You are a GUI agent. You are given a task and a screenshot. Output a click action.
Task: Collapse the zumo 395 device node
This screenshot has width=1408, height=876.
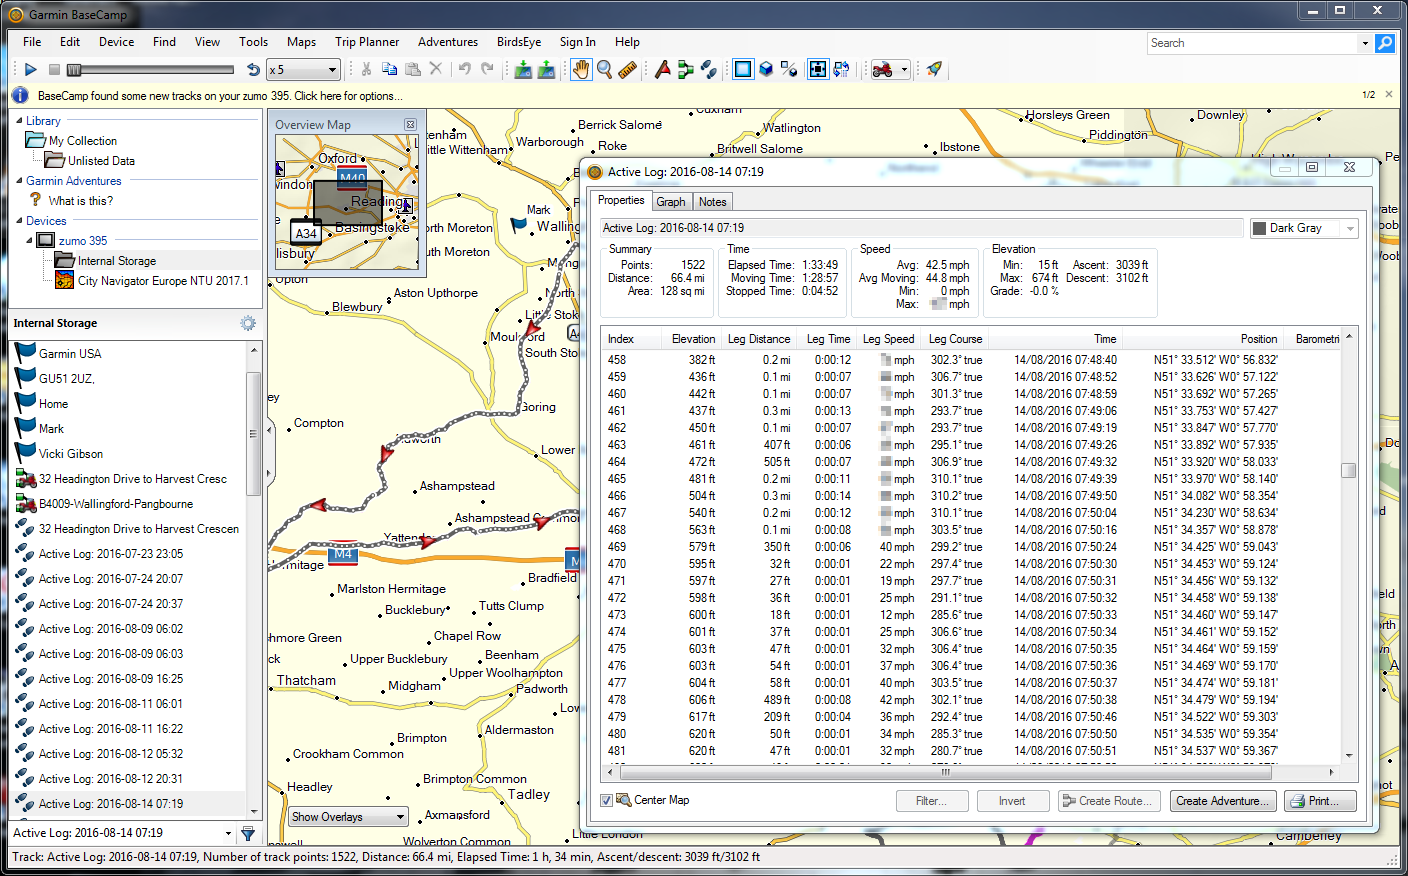[29, 240]
